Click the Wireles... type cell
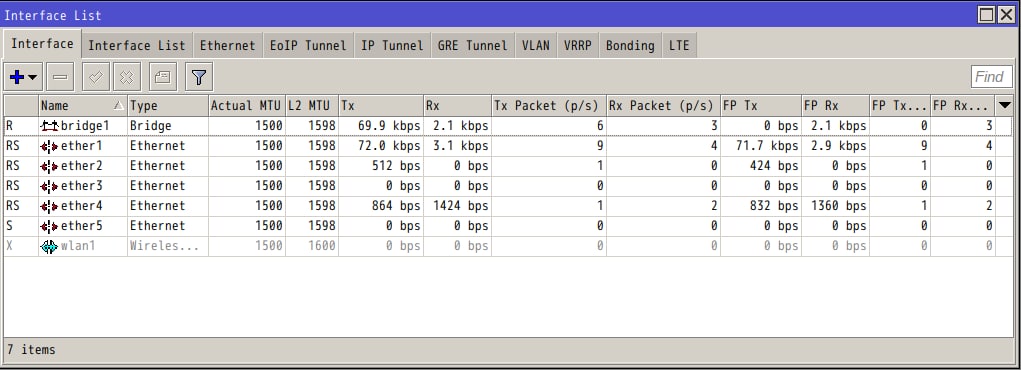1021x370 pixels. [165, 246]
